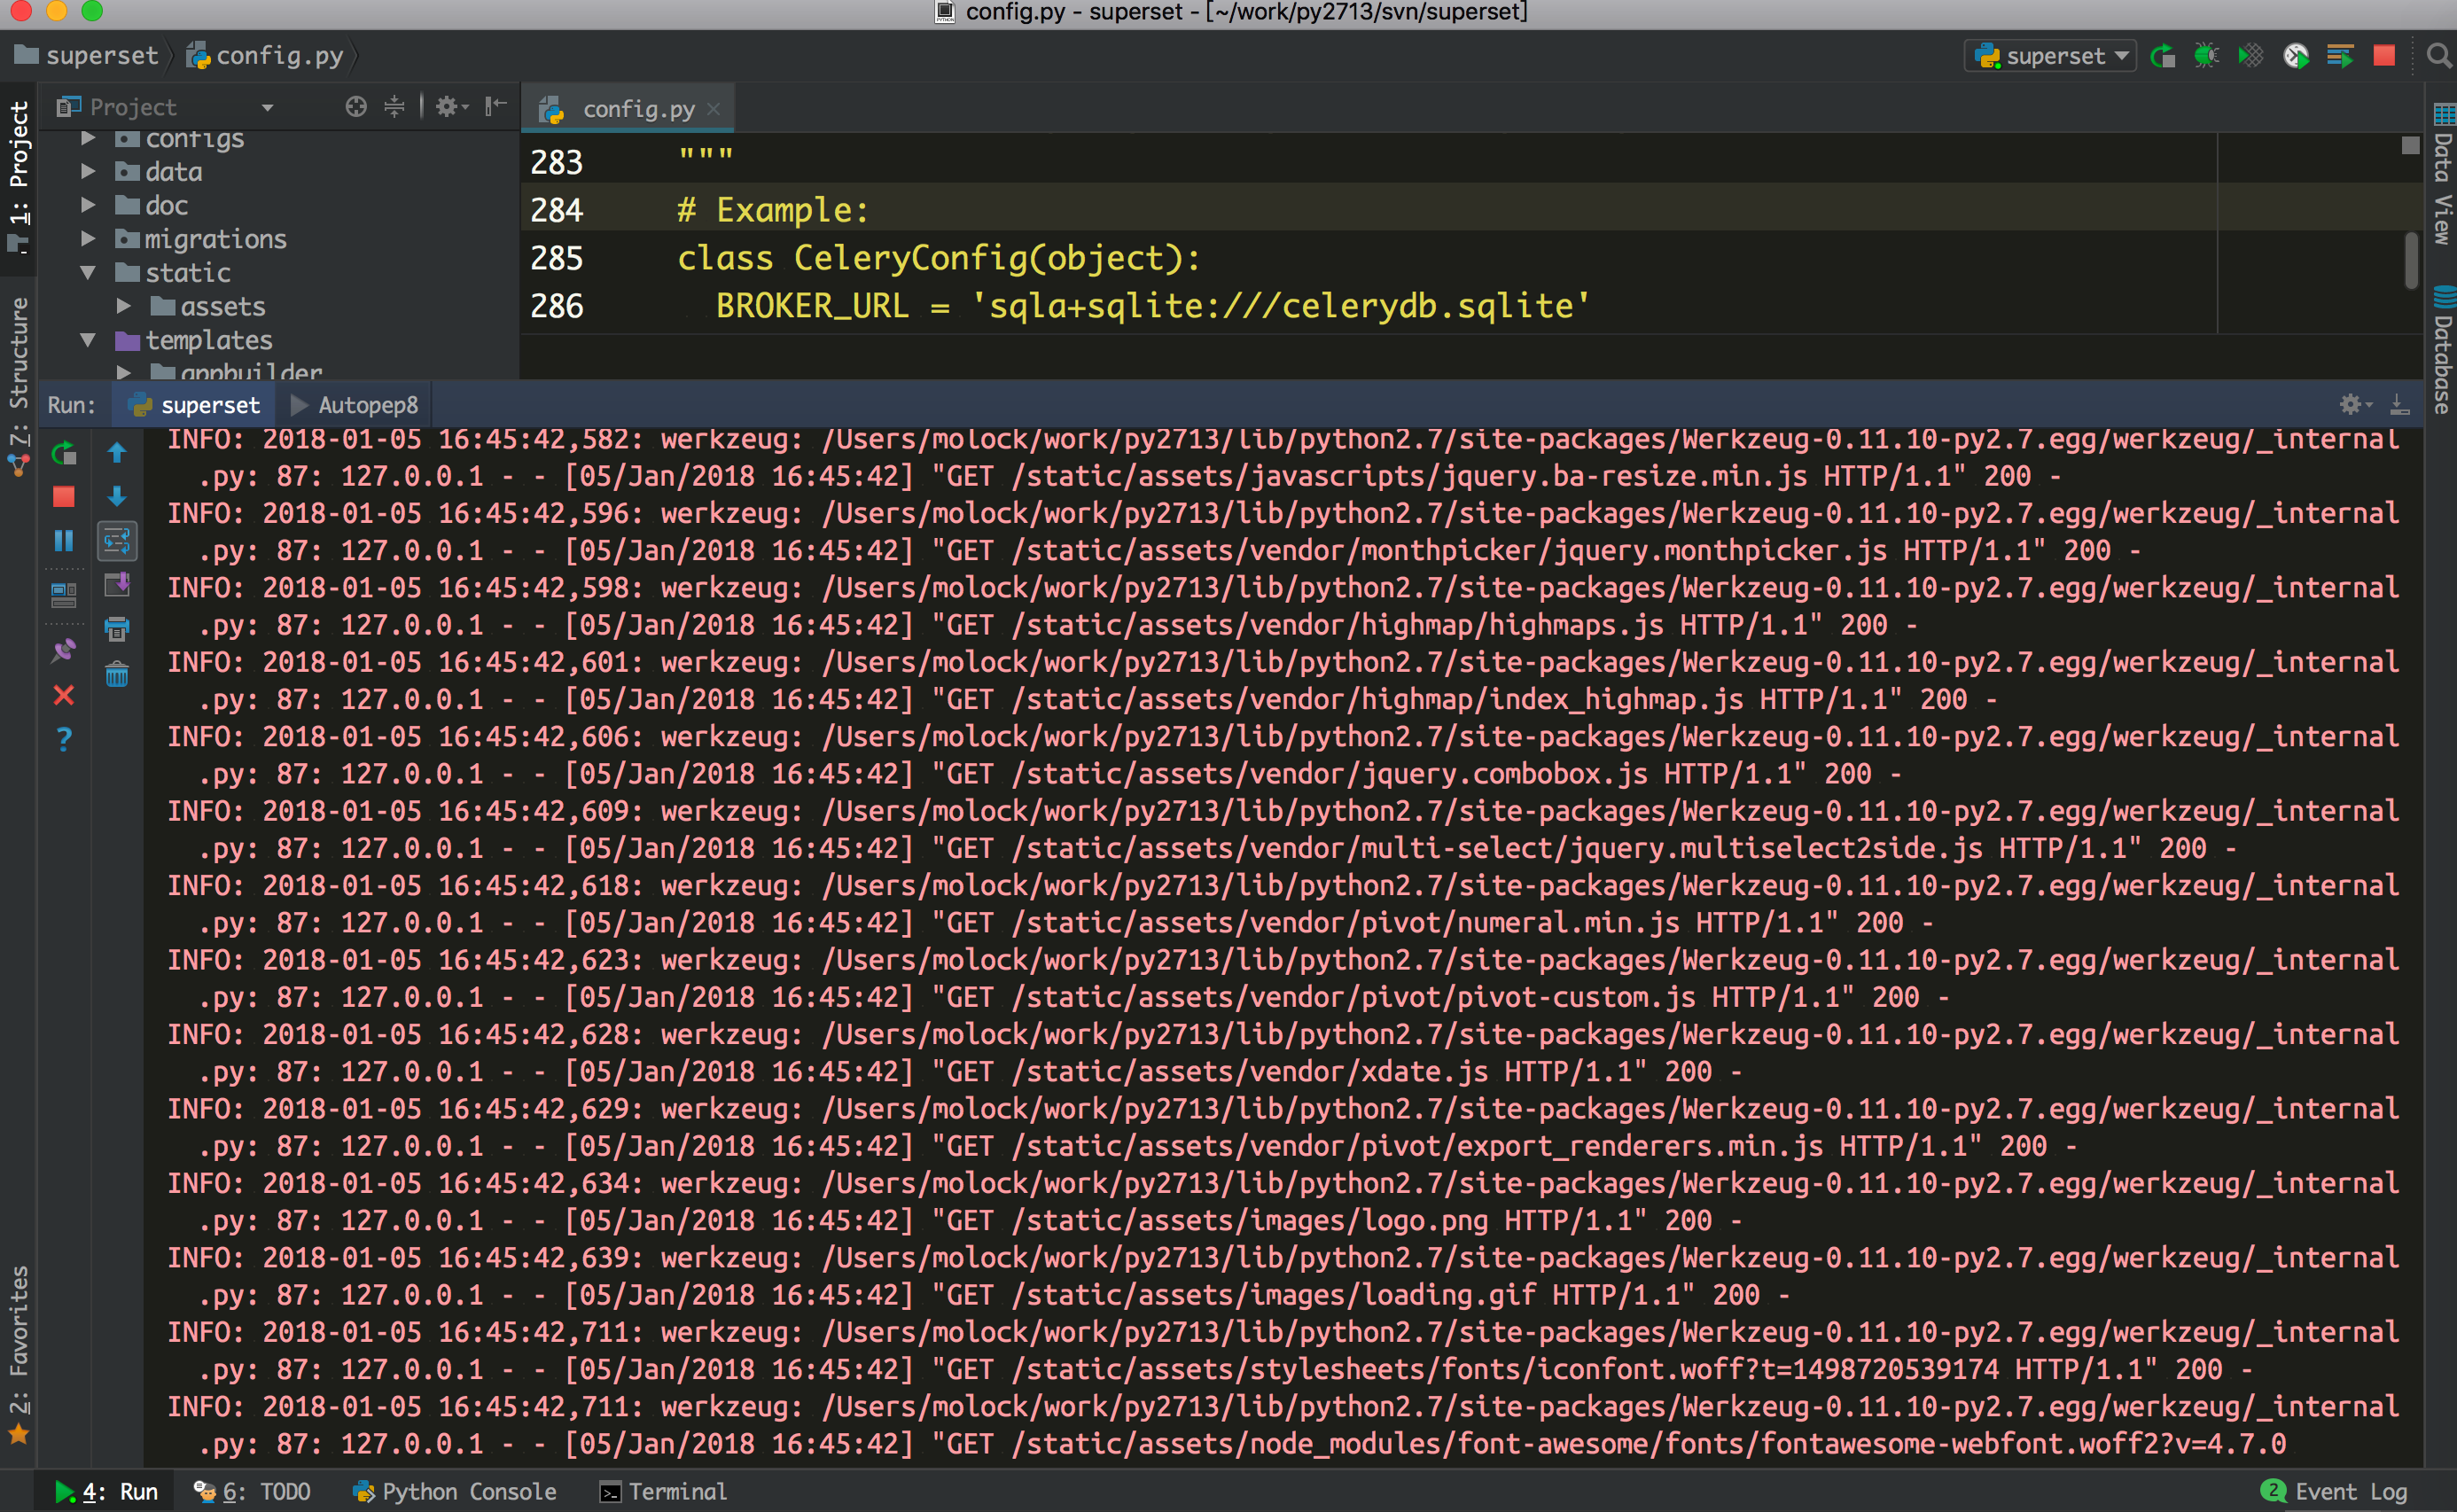Click the editor vertical scrollbar thumb
The height and width of the screenshot is (1512, 2457).
2411,259
